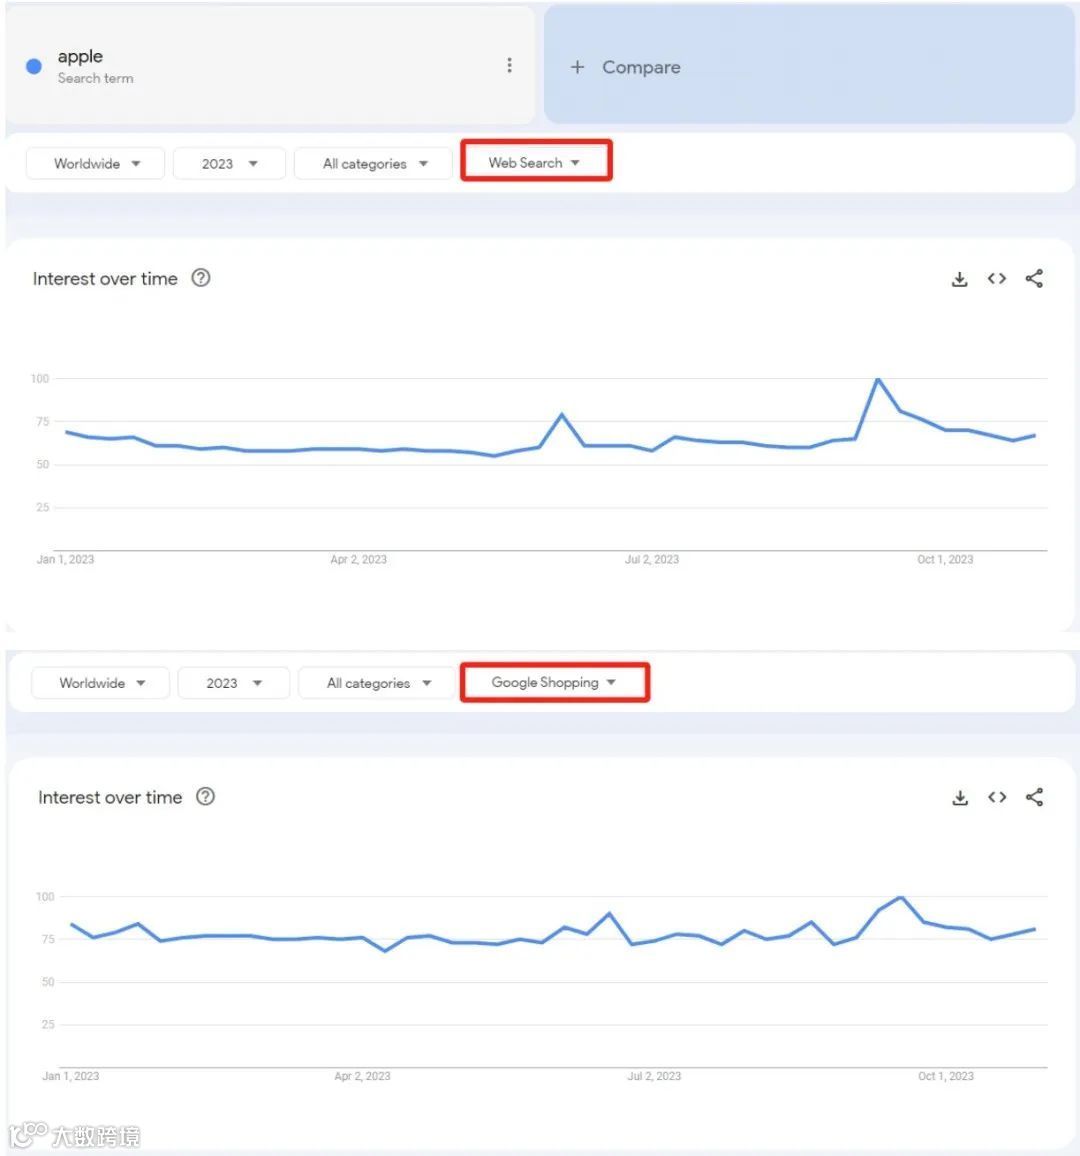The width and height of the screenshot is (1080, 1156).
Task: Share the Google Shopping trend chart
Action: [x=1034, y=797]
